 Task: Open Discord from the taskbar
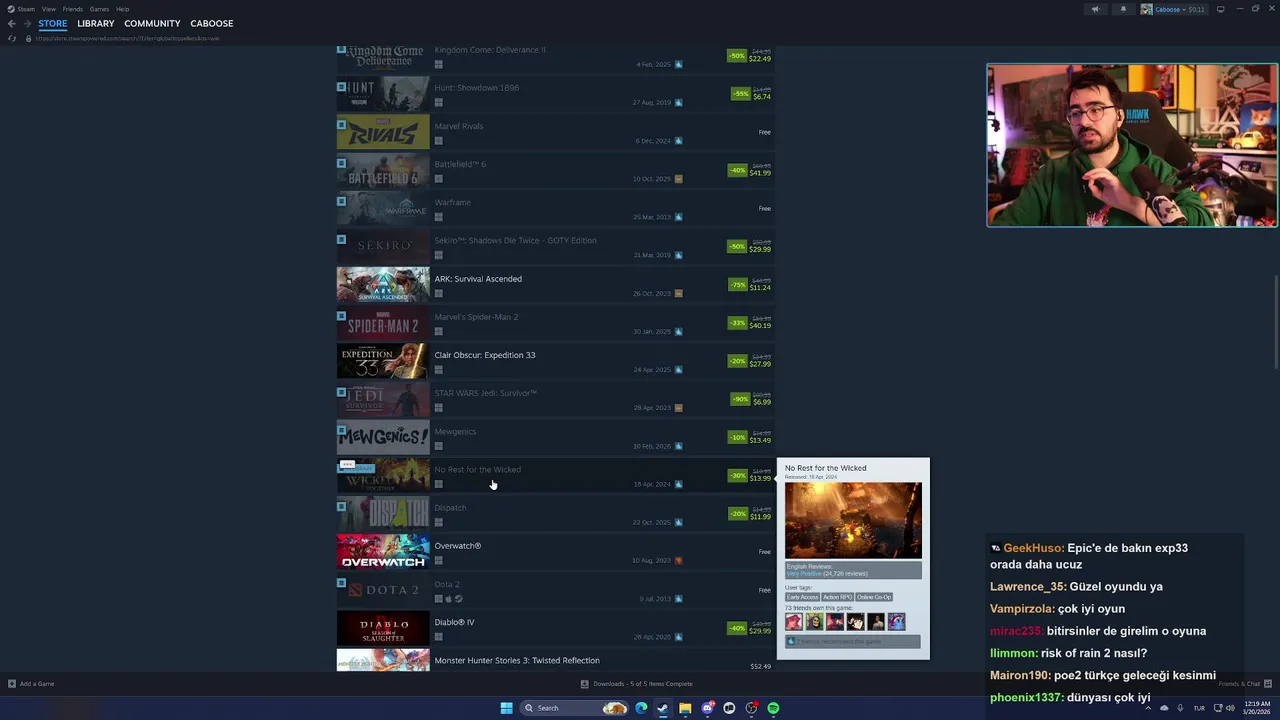pos(708,708)
